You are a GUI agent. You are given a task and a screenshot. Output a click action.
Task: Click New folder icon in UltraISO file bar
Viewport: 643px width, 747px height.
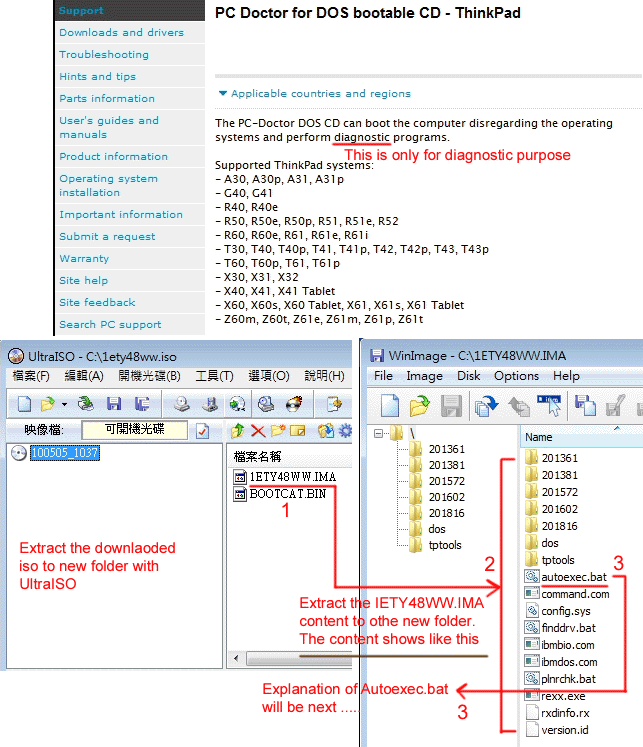click(278, 431)
